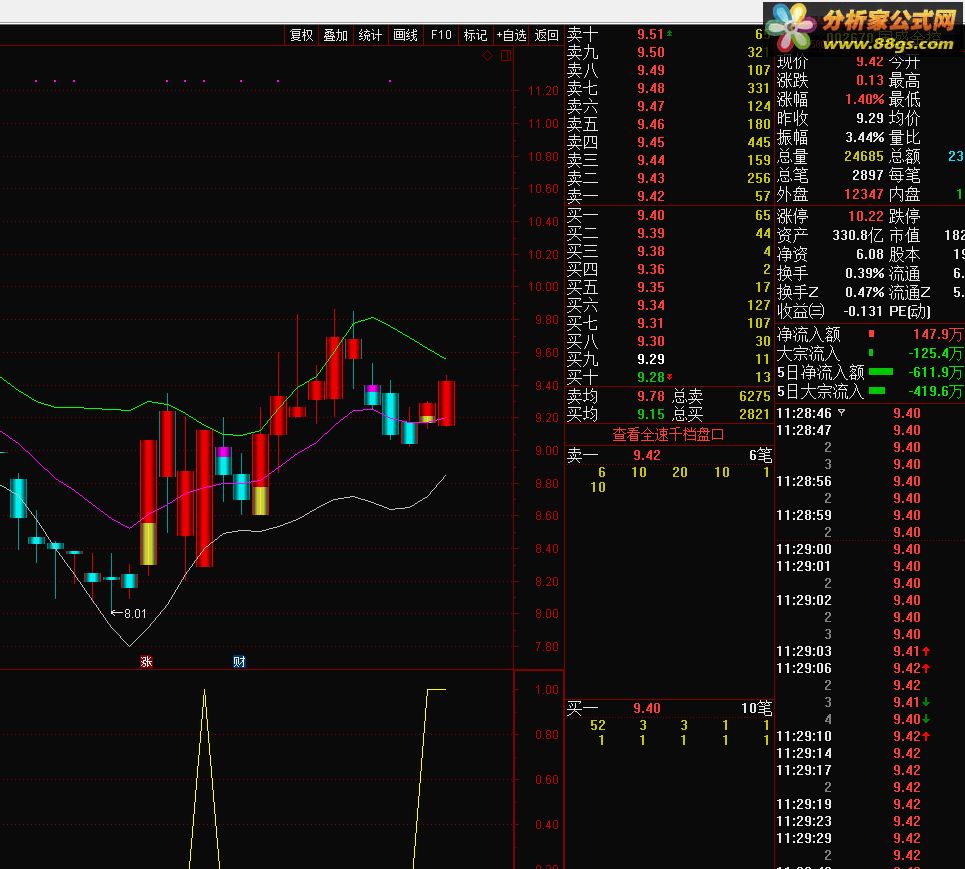Expand the arrow beside the 11:28:46 tick time
This screenshot has width=965, height=869.
[x=841, y=413]
